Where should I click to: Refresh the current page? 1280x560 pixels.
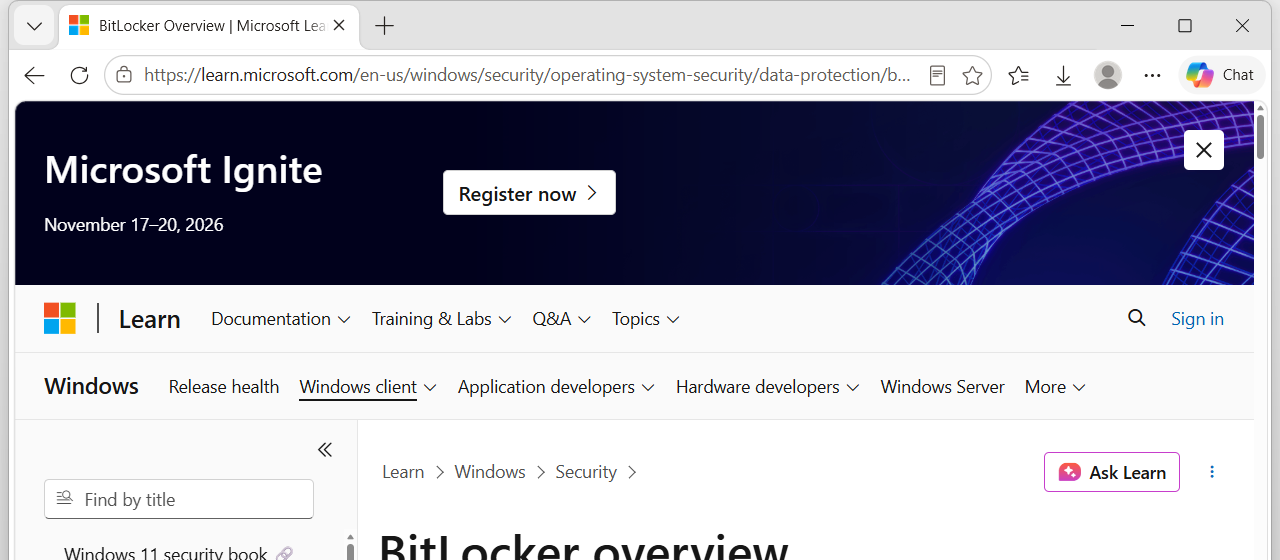pos(80,75)
